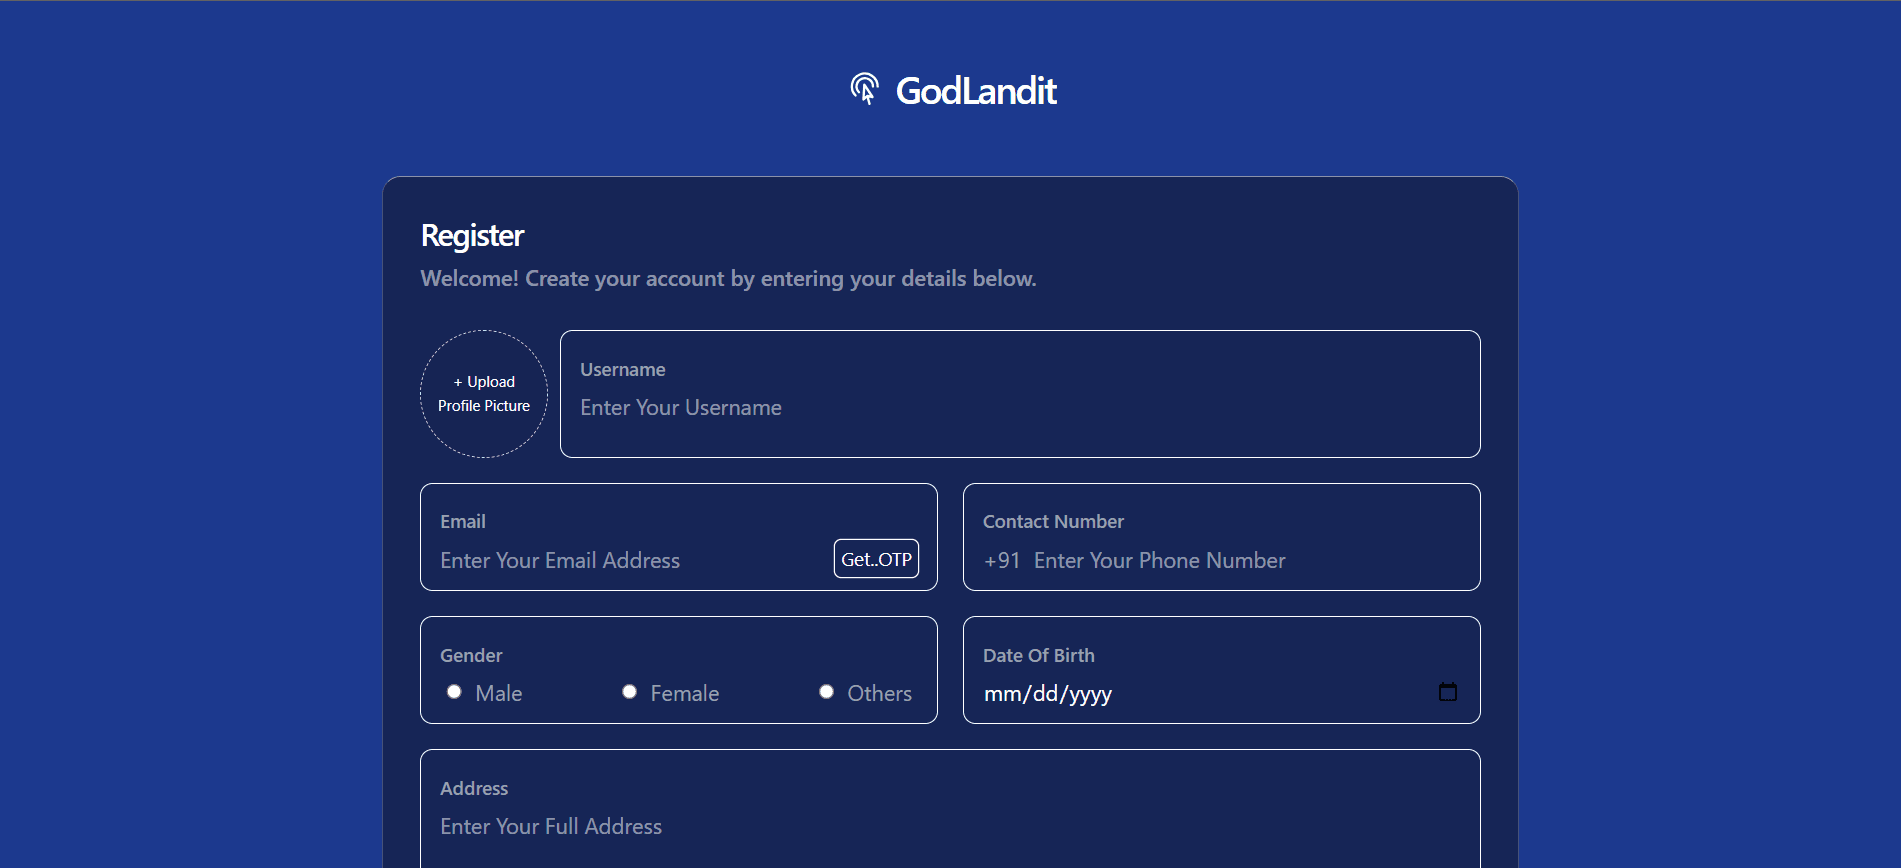Choose the Female gender option
The height and width of the screenshot is (868, 1901).
(629, 692)
